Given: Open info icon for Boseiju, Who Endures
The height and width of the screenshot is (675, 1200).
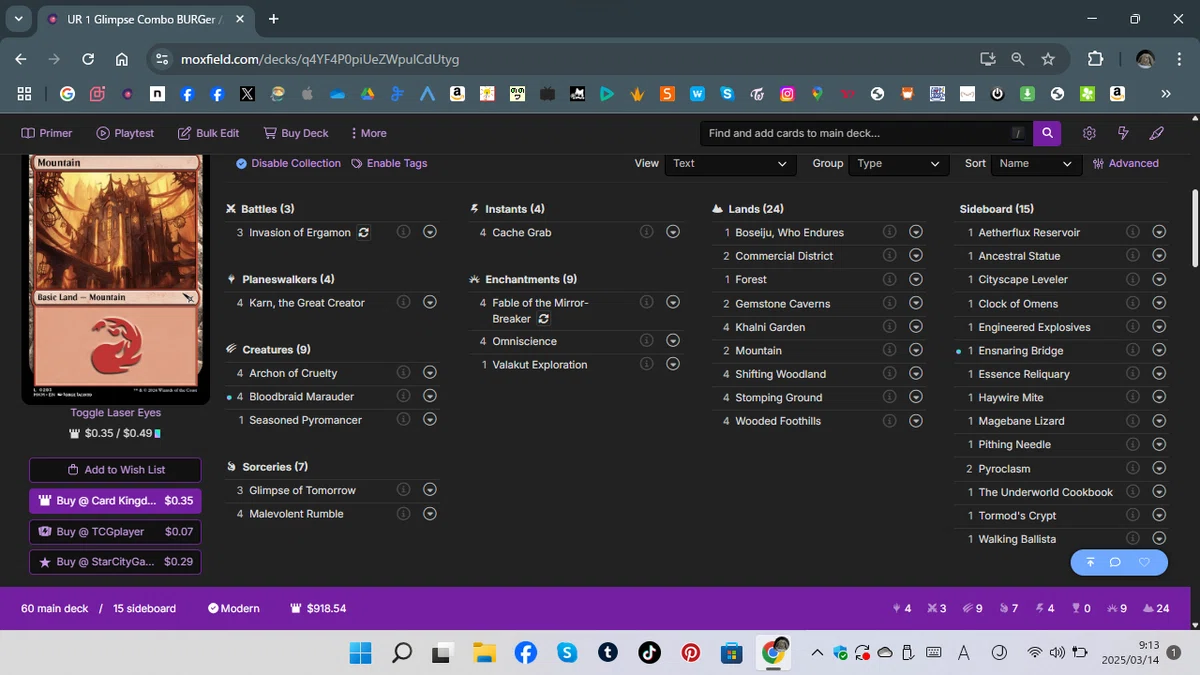Looking at the screenshot, I should tap(889, 232).
